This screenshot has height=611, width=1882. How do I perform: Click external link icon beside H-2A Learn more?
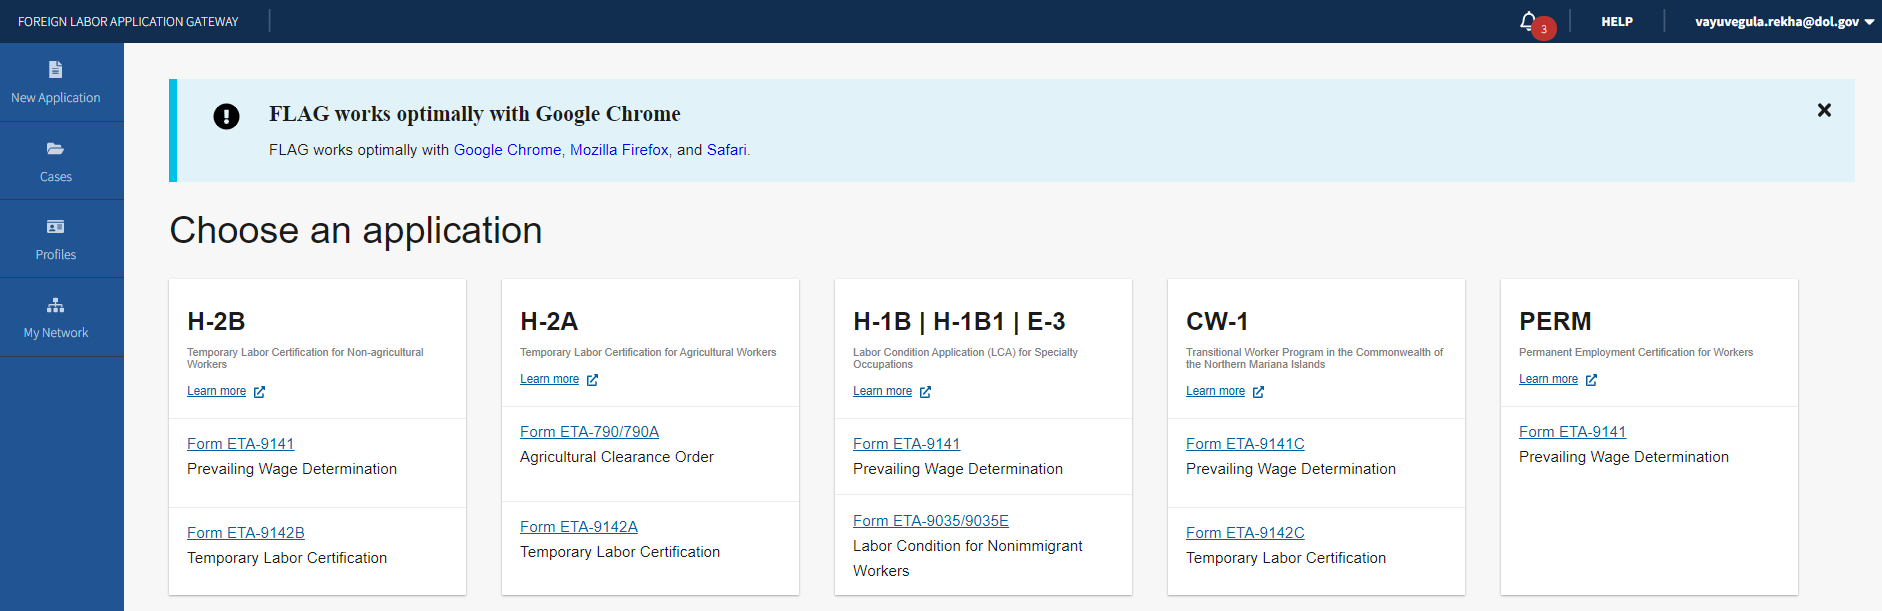(592, 380)
